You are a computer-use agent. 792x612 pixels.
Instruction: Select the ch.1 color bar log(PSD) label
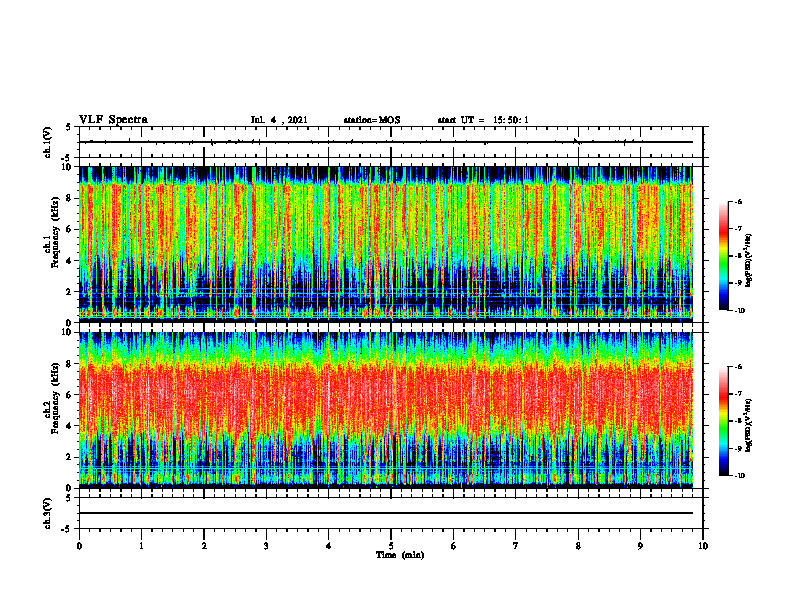point(749,260)
